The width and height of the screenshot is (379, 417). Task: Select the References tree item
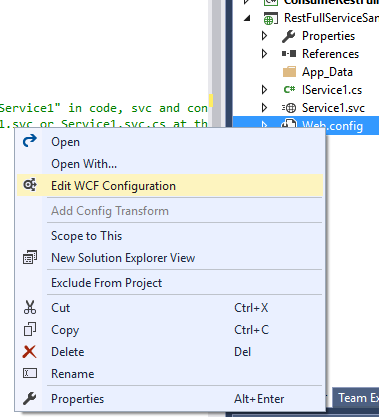click(330, 54)
